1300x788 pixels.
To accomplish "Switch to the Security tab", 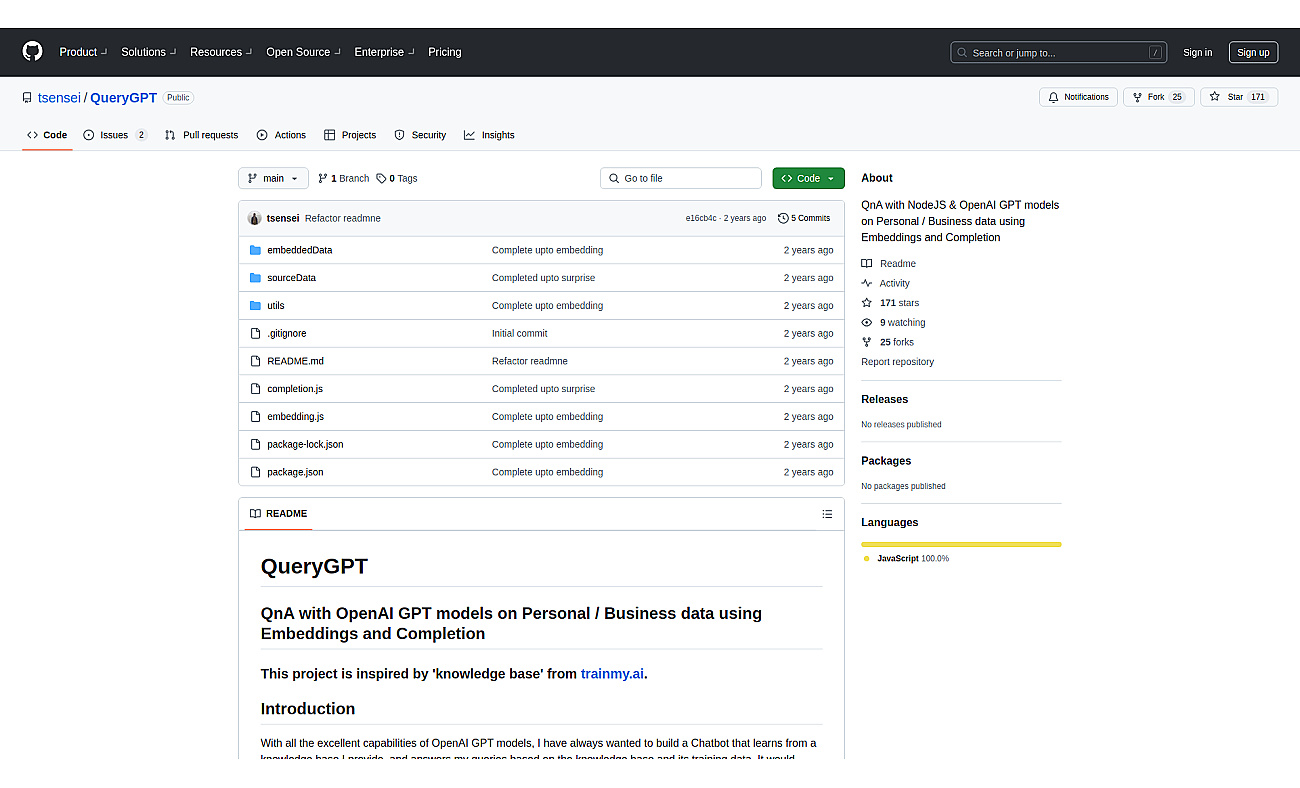I will pos(420,135).
